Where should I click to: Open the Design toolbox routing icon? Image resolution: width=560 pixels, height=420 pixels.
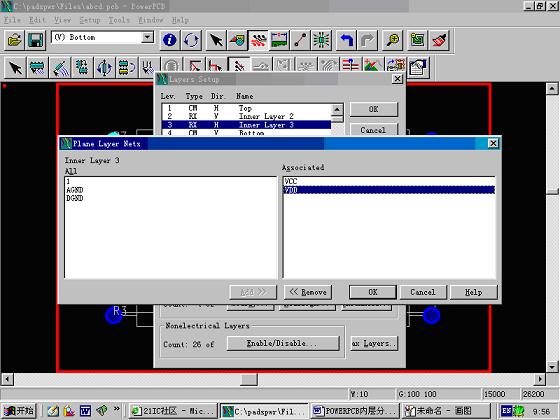point(258,40)
